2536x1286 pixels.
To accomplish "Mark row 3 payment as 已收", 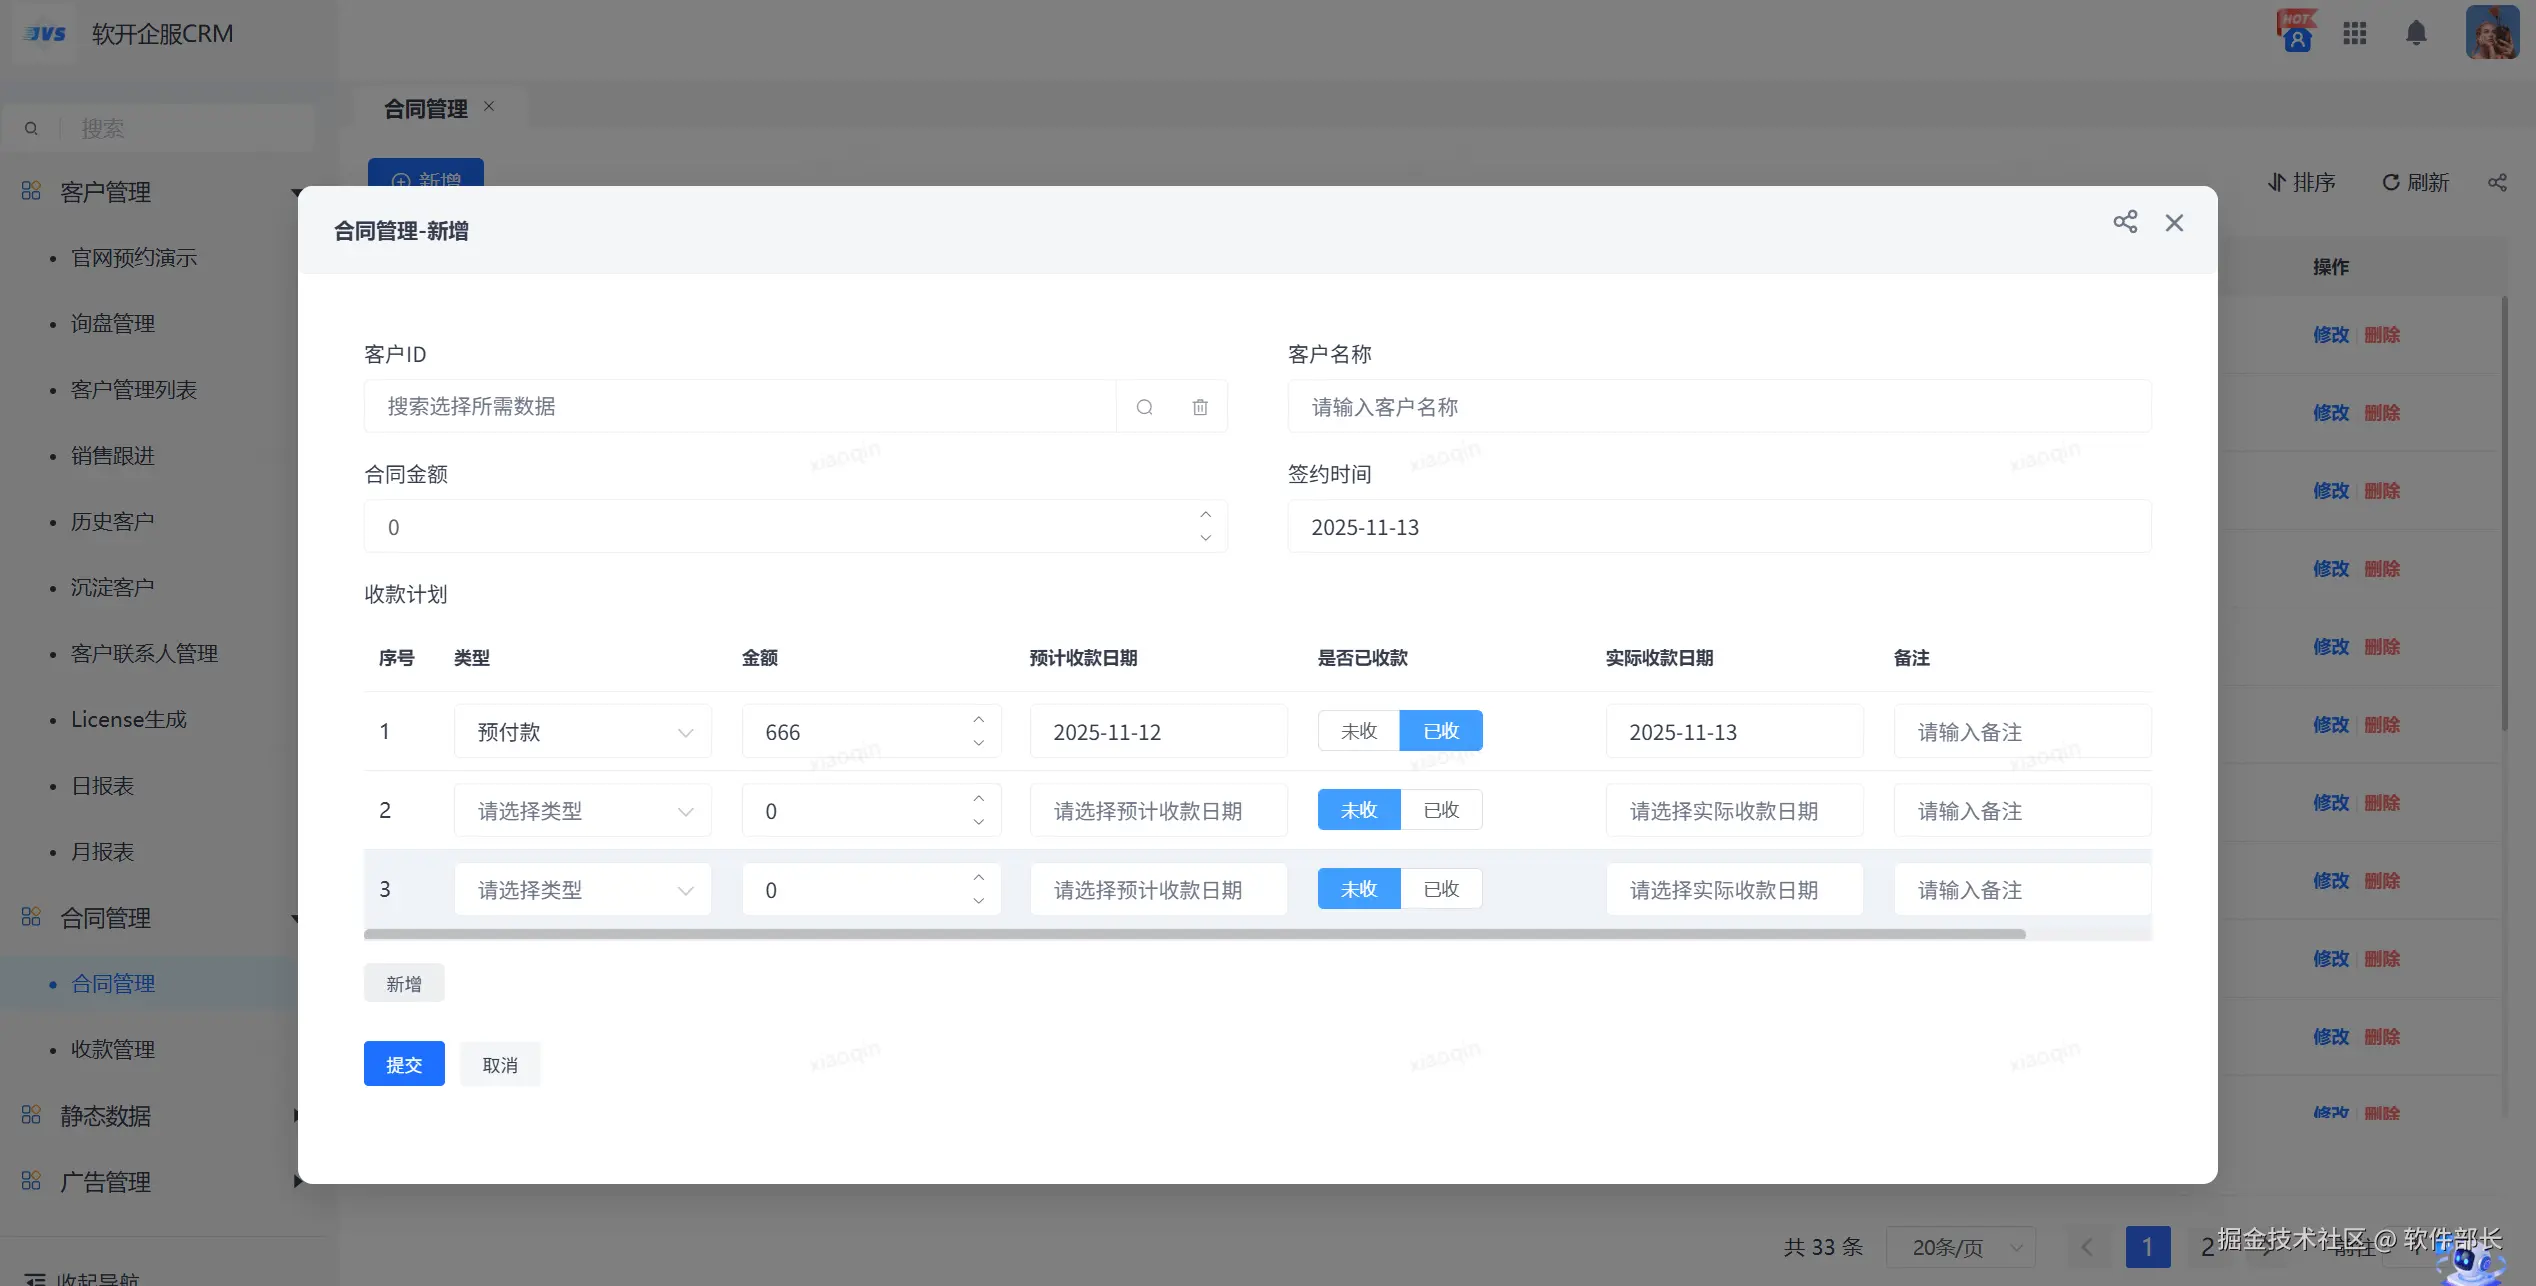I will click(1441, 889).
